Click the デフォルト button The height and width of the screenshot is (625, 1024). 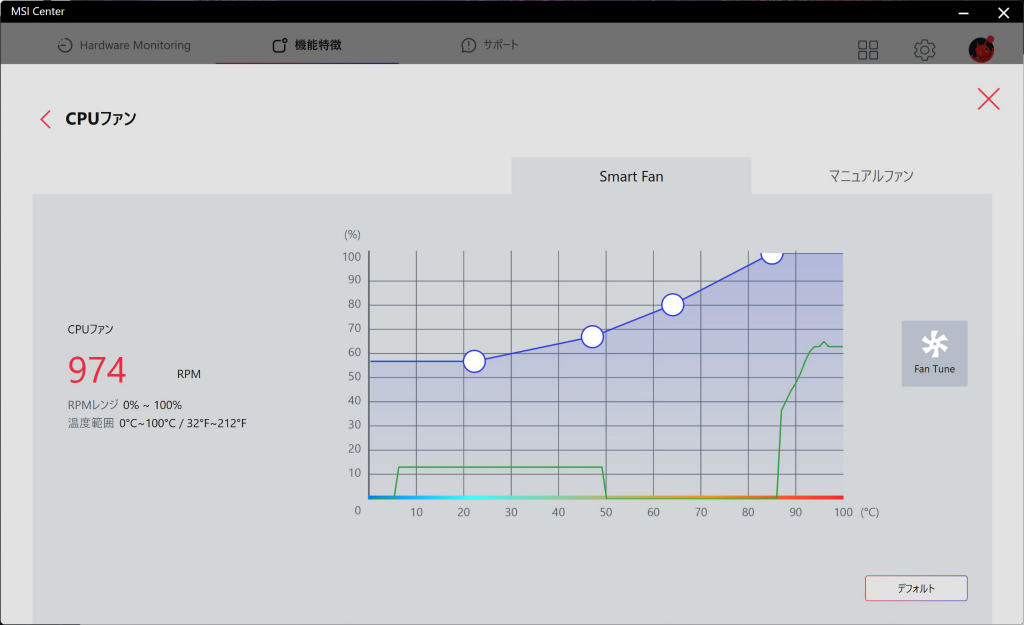click(916, 588)
